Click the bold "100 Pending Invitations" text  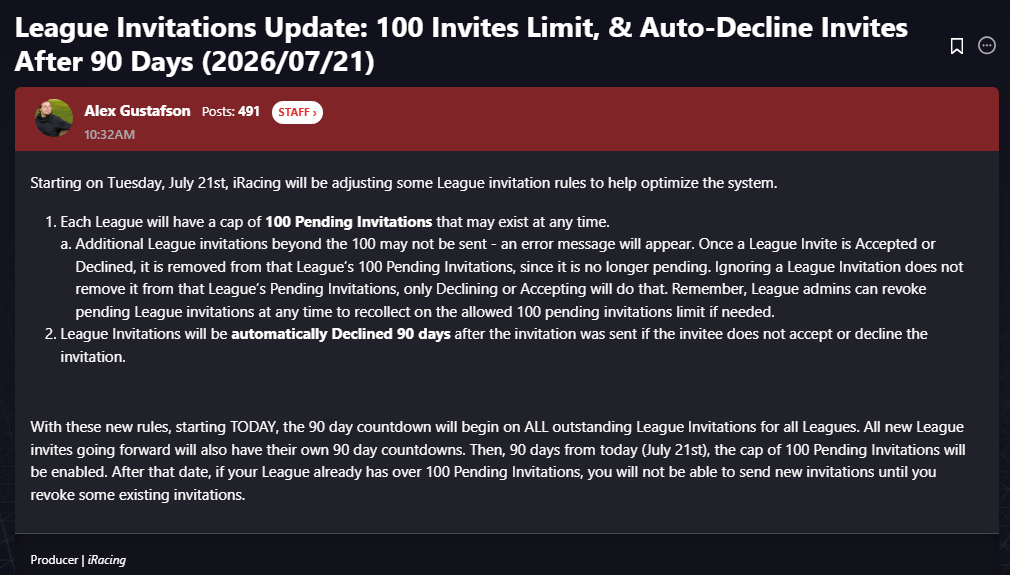click(x=348, y=222)
